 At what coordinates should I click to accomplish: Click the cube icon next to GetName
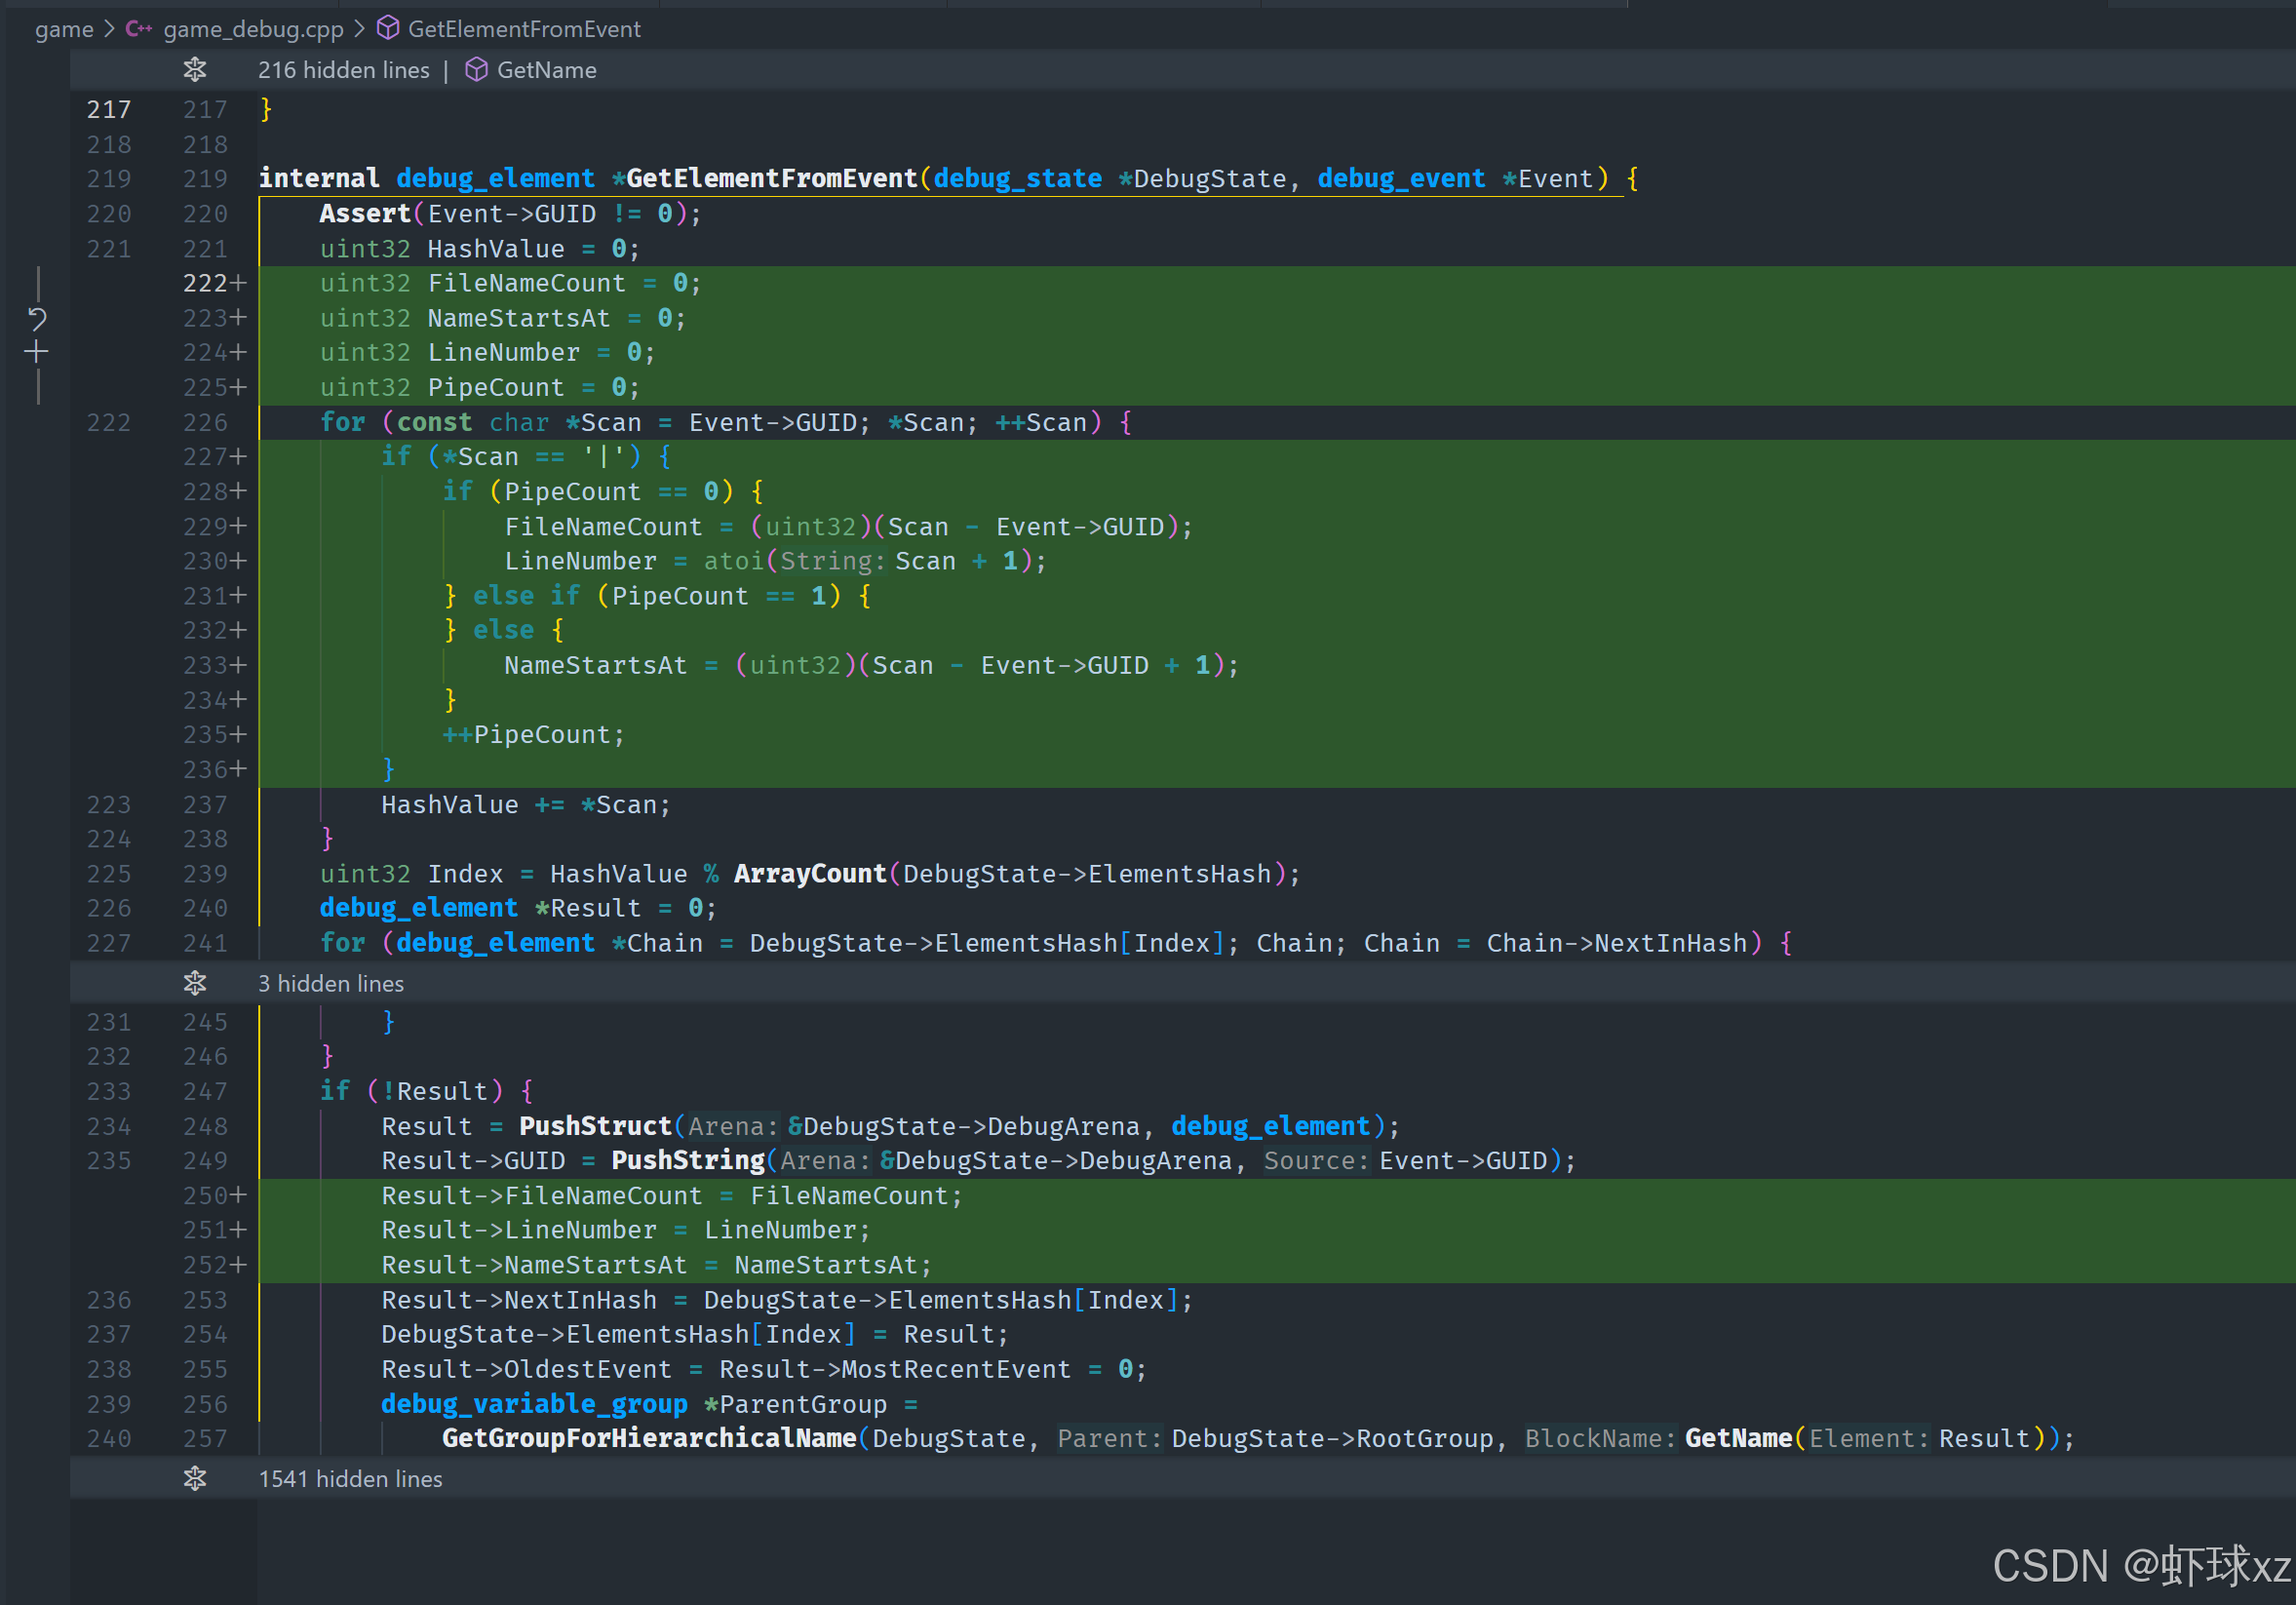[x=476, y=70]
